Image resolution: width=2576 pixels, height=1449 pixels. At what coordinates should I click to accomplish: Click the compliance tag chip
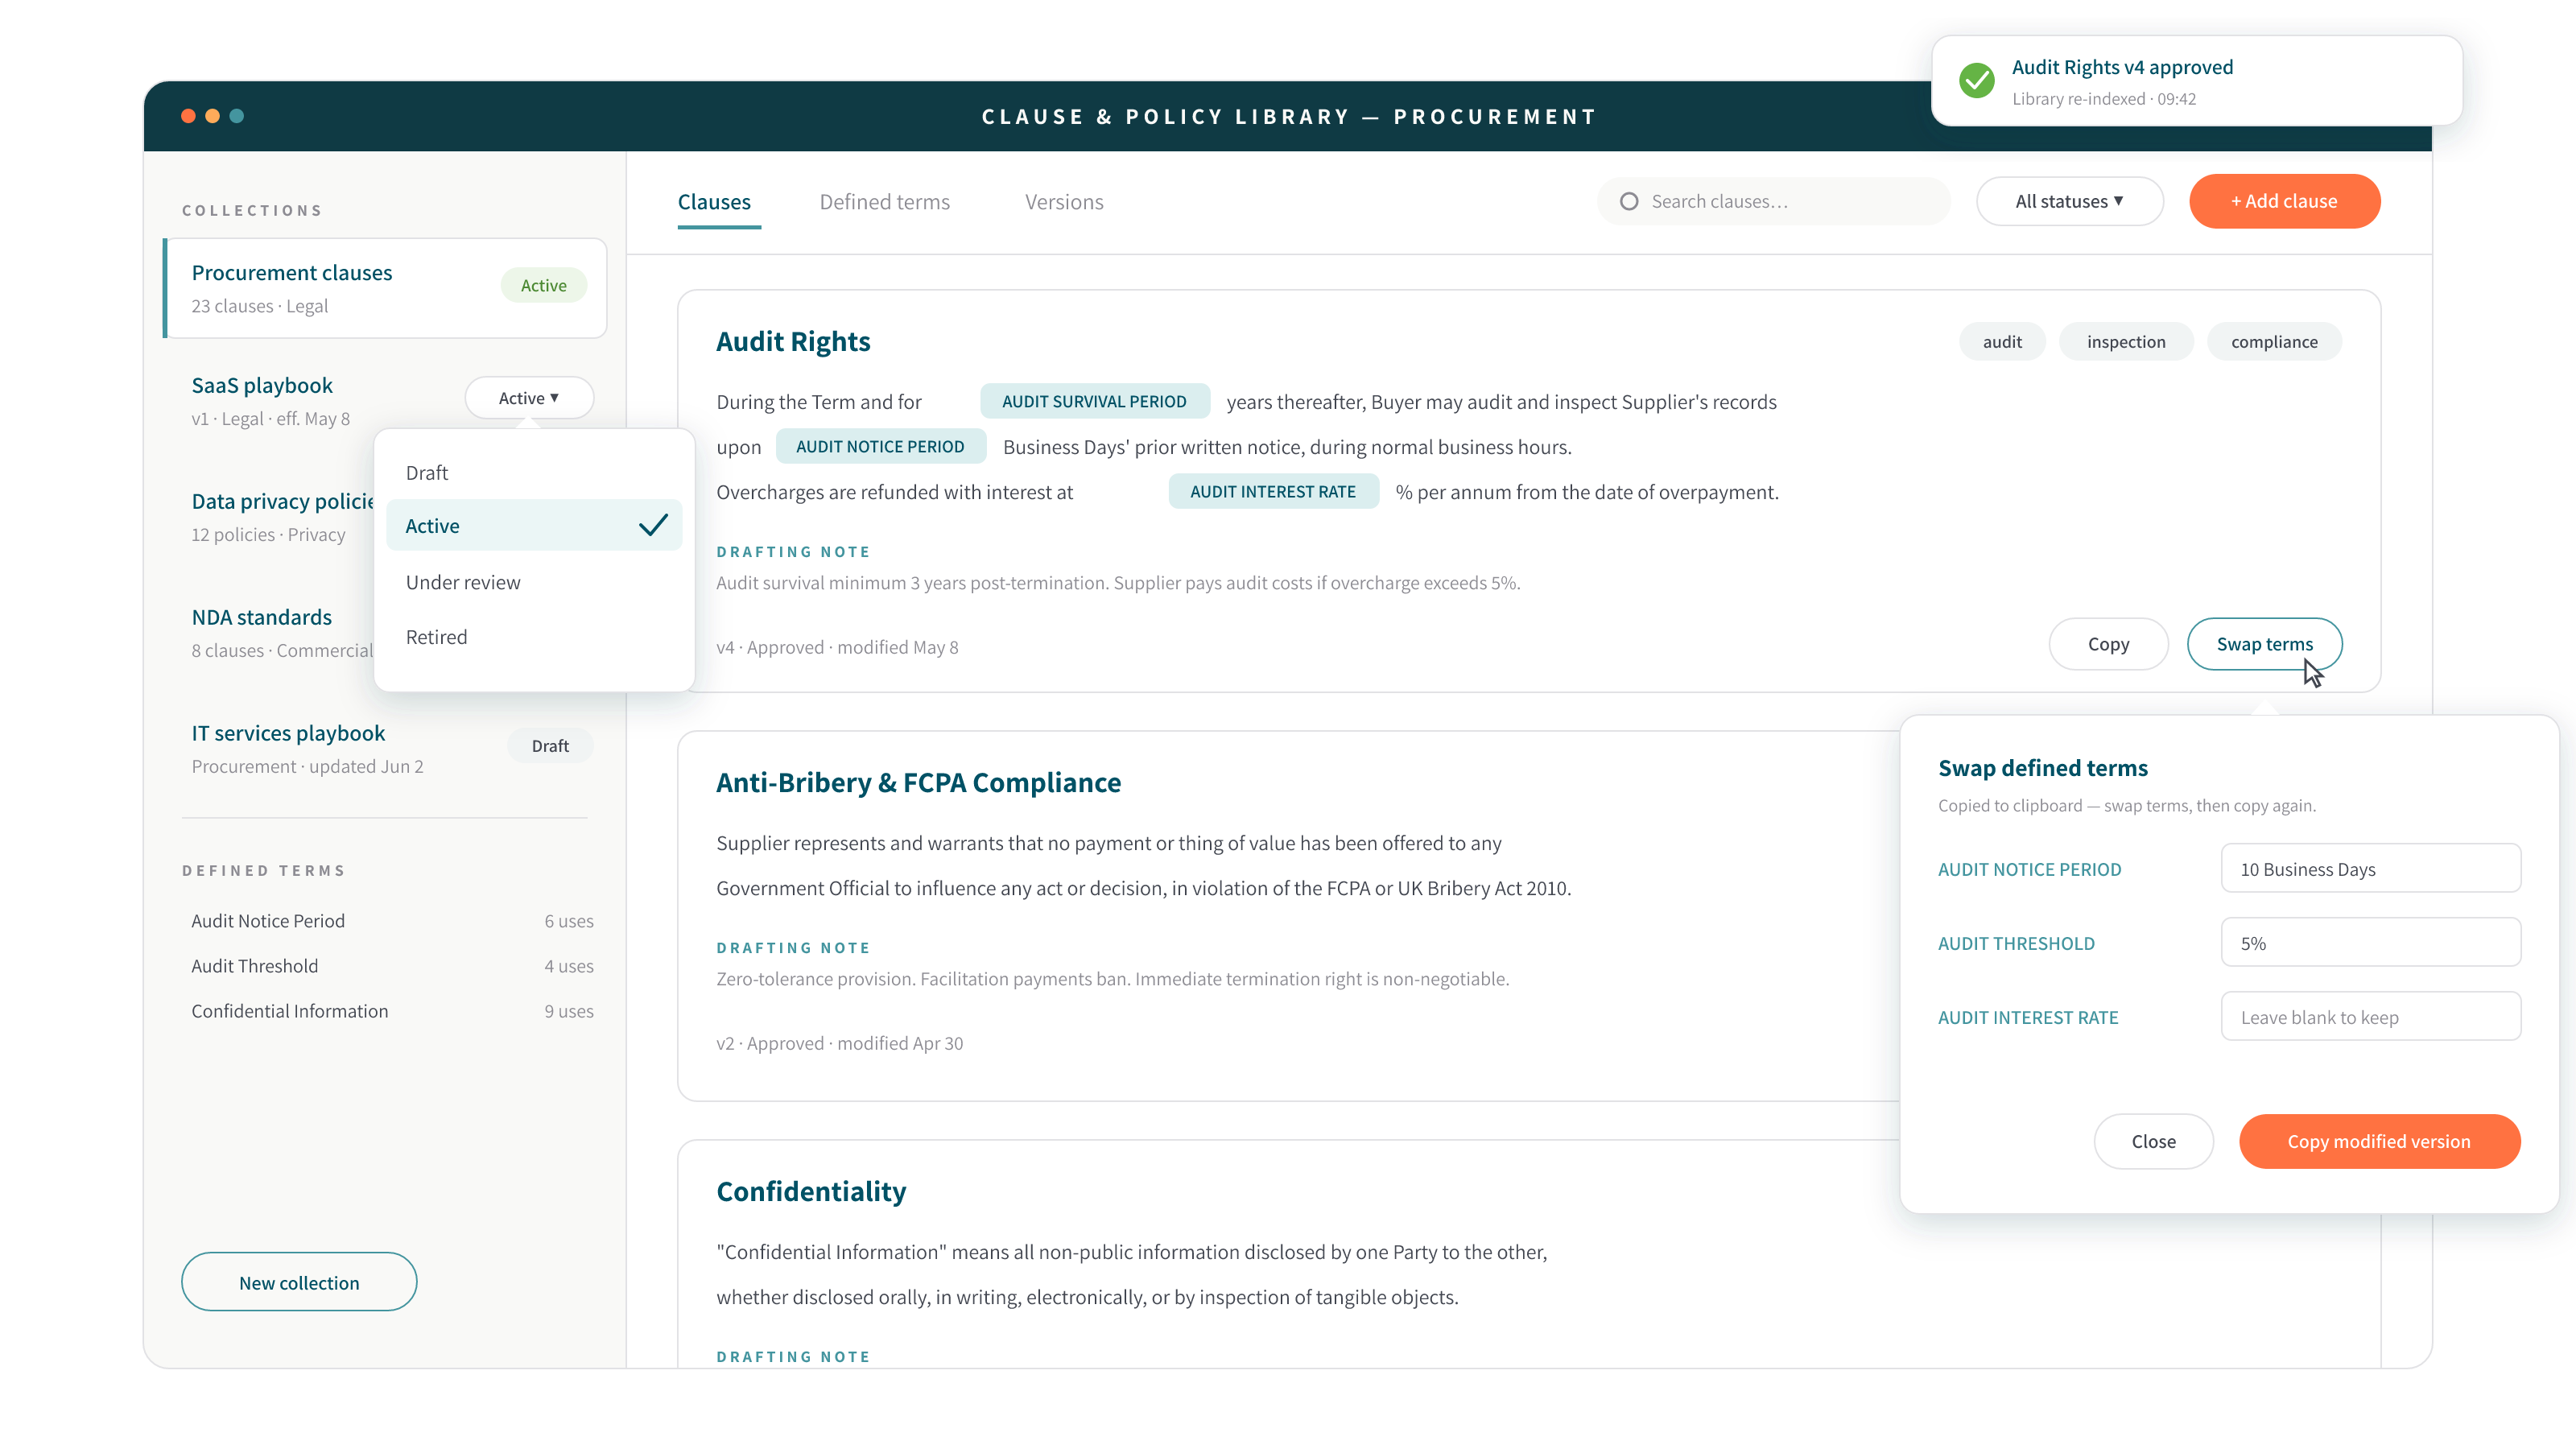coord(2274,341)
